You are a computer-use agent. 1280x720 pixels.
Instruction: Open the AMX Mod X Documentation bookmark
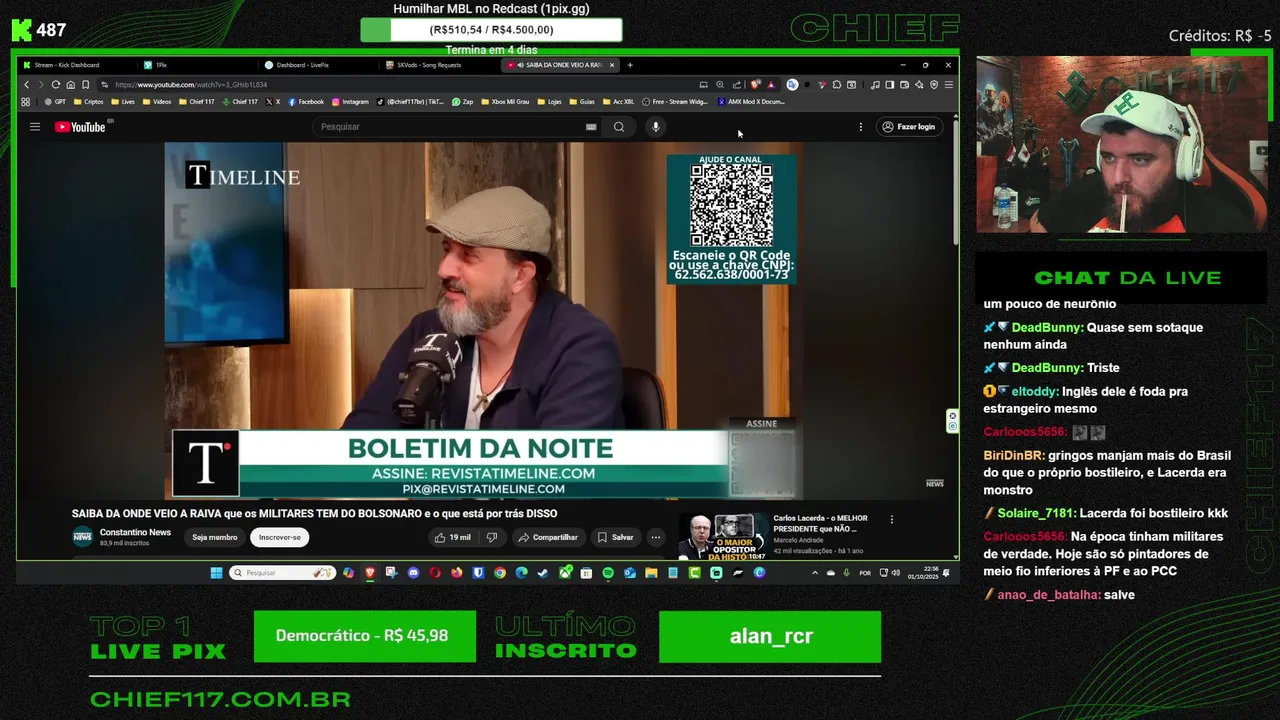pyautogui.click(x=752, y=102)
